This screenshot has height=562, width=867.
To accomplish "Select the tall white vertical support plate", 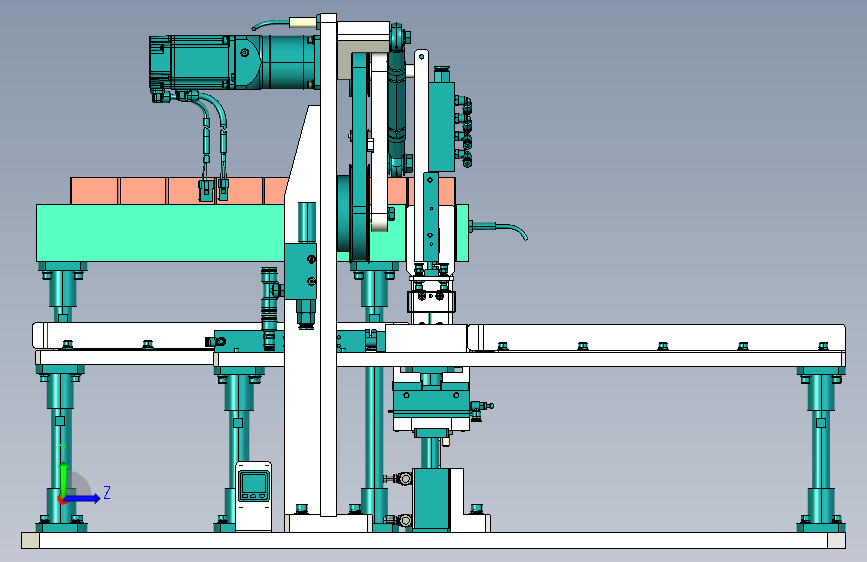I will [x=328, y=265].
